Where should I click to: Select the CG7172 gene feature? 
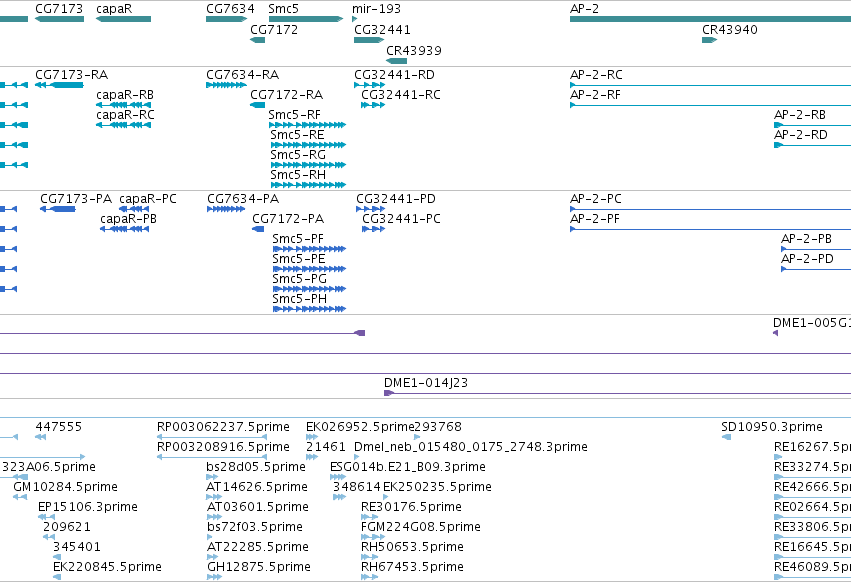coord(257,40)
